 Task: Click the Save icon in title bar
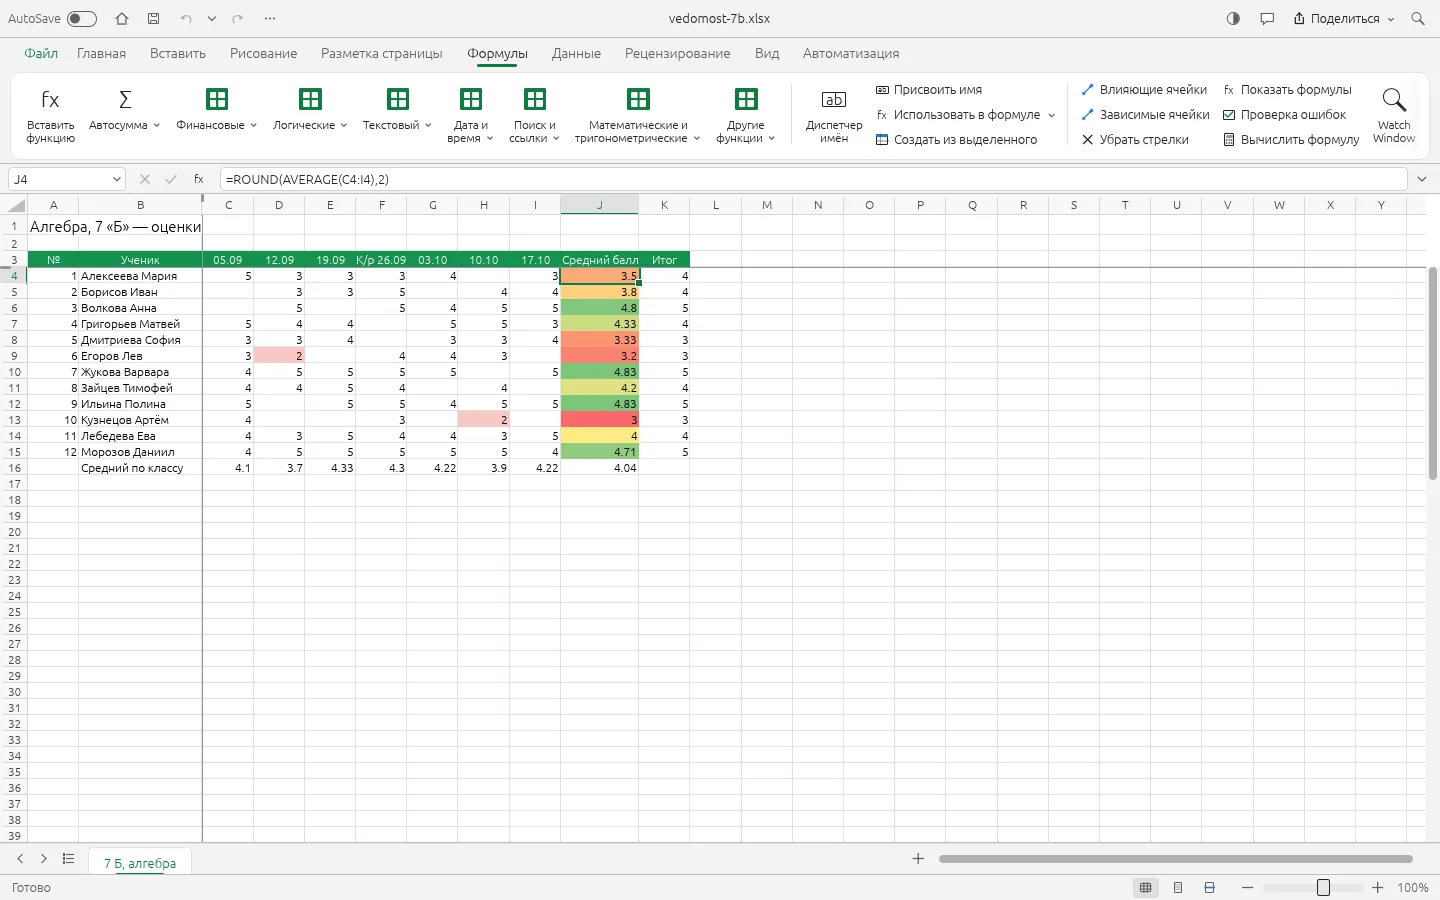pos(153,18)
